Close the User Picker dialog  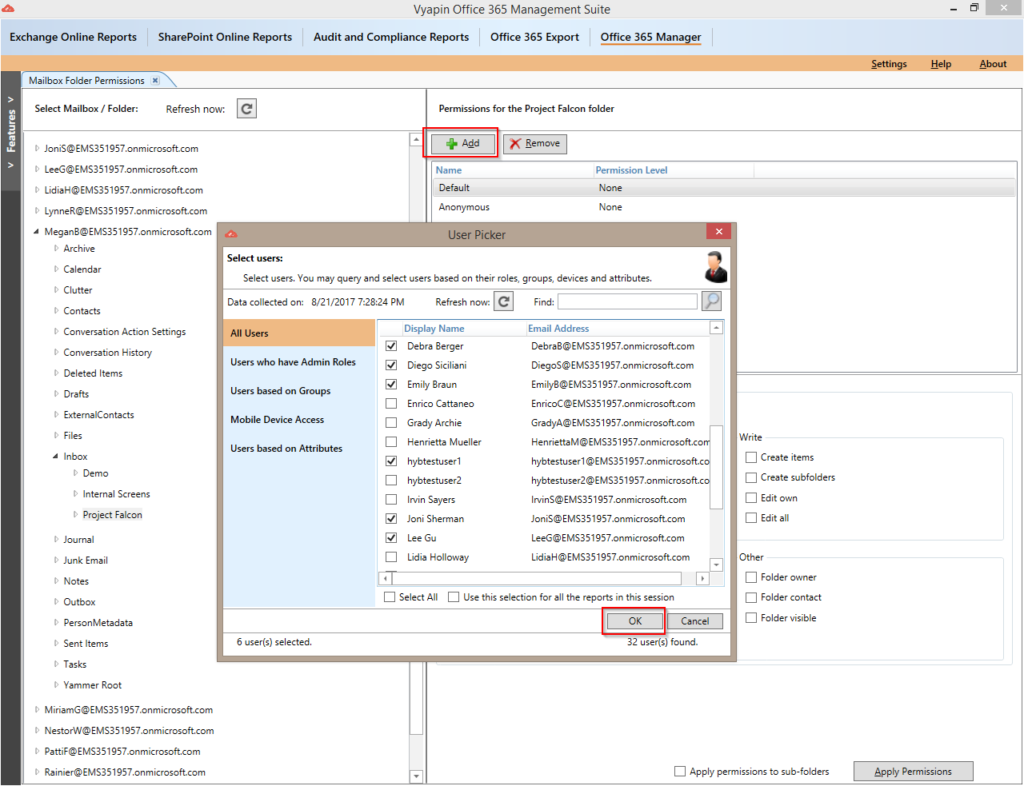pyautogui.click(x=718, y=232)
